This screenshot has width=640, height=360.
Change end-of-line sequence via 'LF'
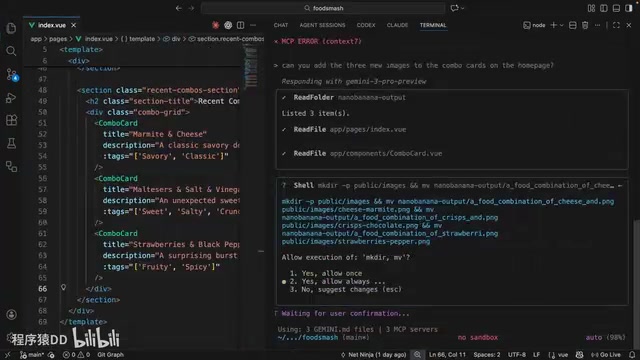536,355
